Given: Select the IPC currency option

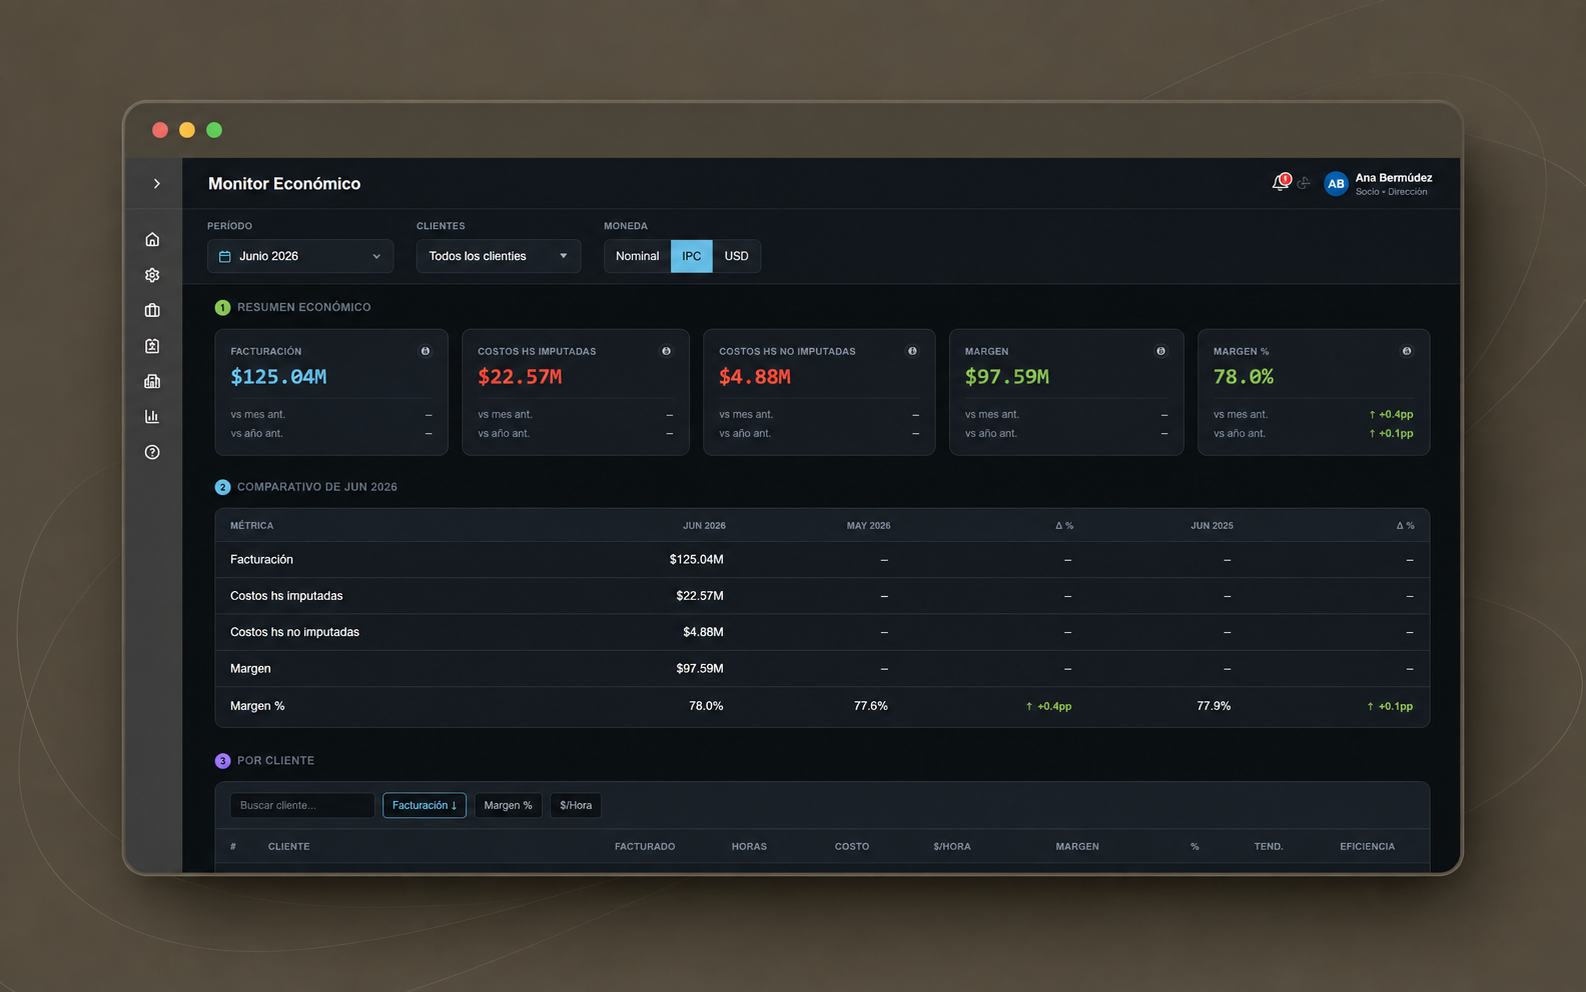Looking at the screenshot, I should pos(691,256).
